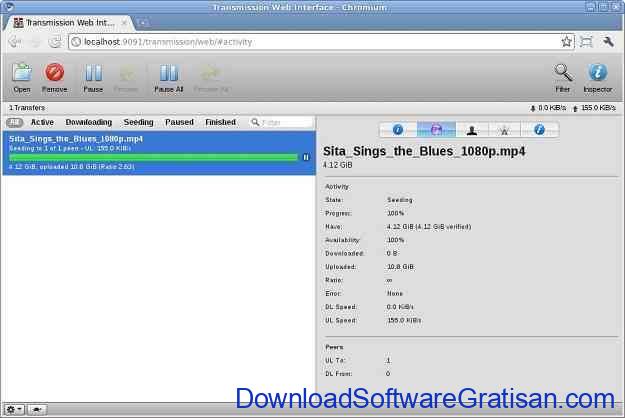Click the 155.0 KiB/s upload speed indicator
This screenshot has height=418, width=625.
coord(594,108)
